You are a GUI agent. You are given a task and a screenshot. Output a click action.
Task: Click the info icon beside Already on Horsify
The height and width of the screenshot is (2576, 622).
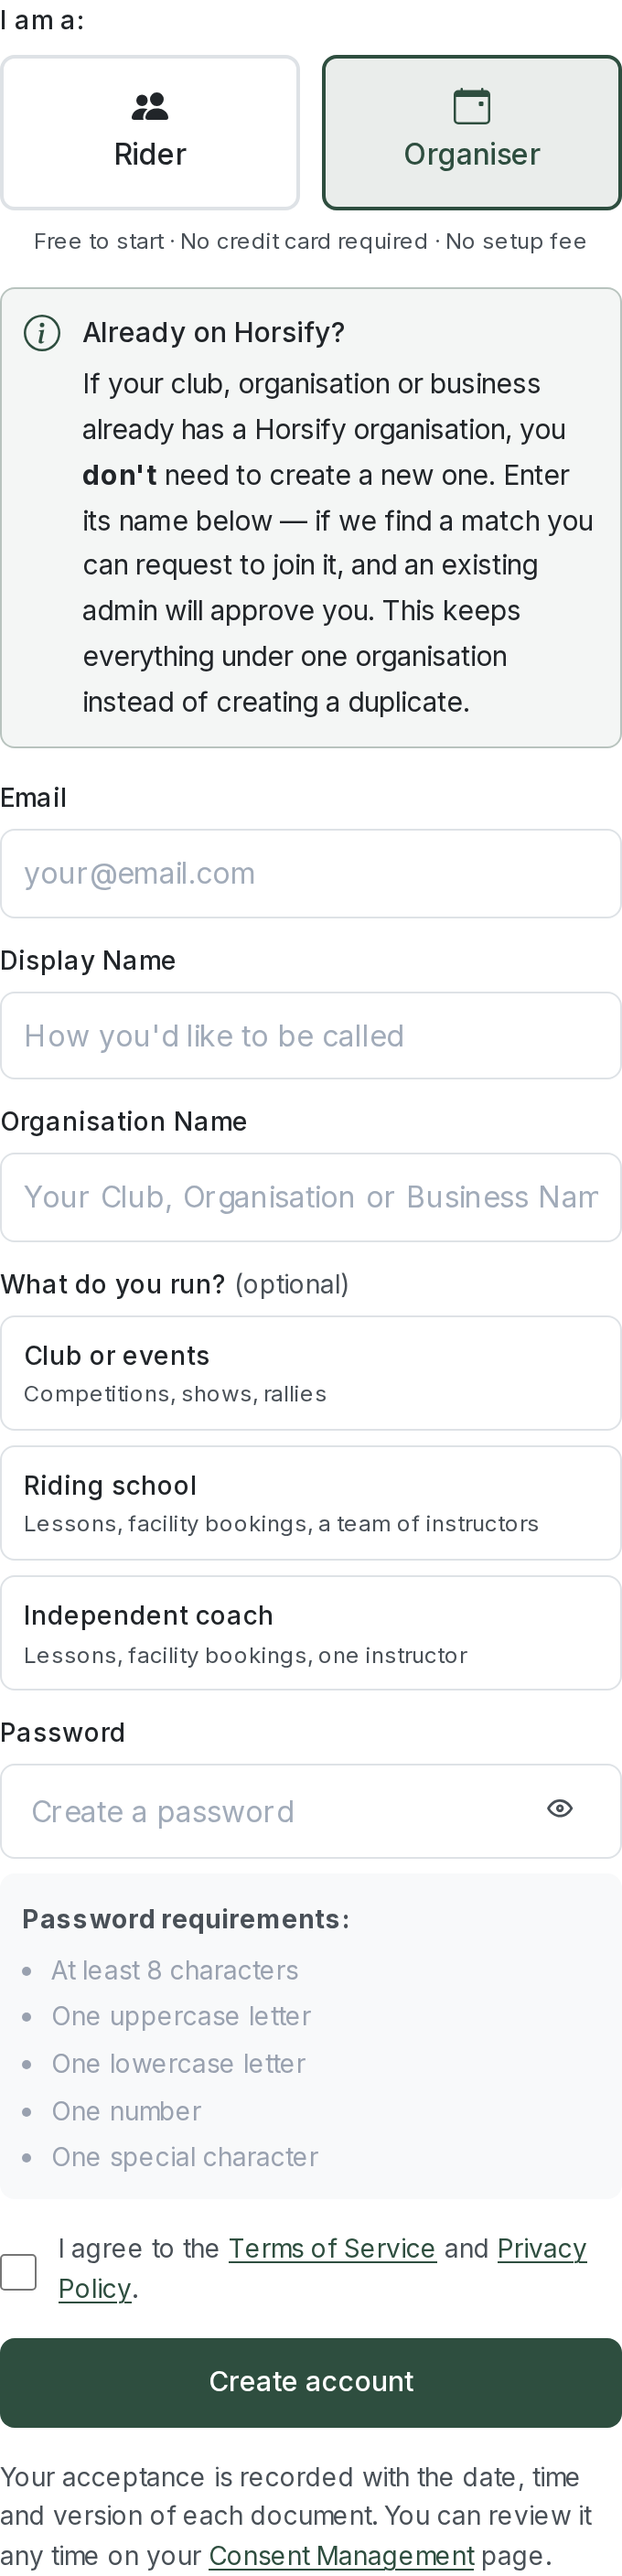point(42,333)
